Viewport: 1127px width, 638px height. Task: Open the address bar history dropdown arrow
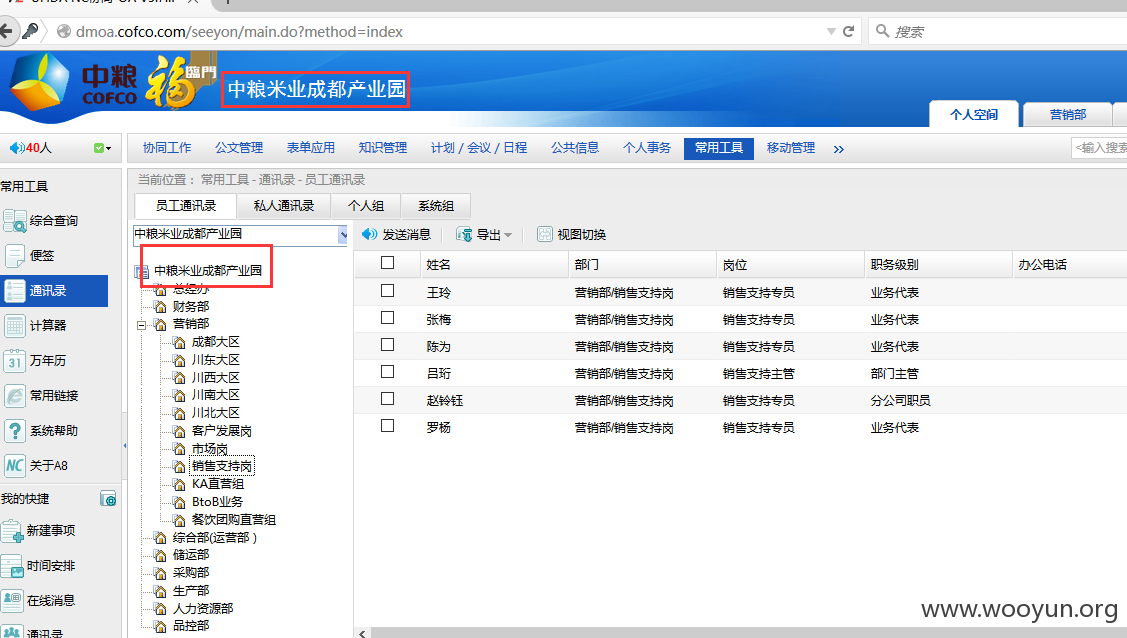(x=831, y=31)
